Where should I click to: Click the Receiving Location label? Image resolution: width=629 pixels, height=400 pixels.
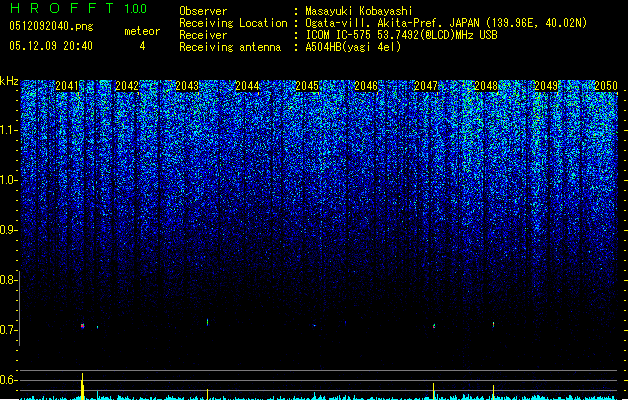click(x=233, y=23)
